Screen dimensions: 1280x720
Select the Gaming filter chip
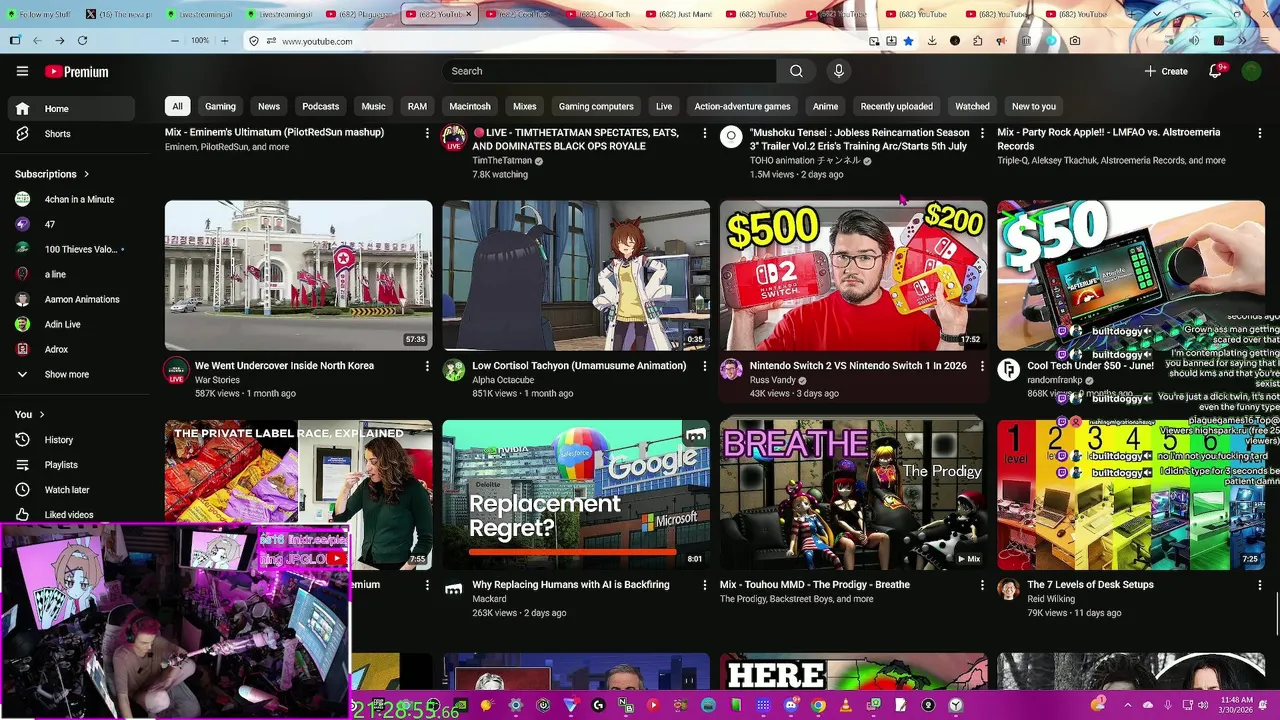(220, 106)
